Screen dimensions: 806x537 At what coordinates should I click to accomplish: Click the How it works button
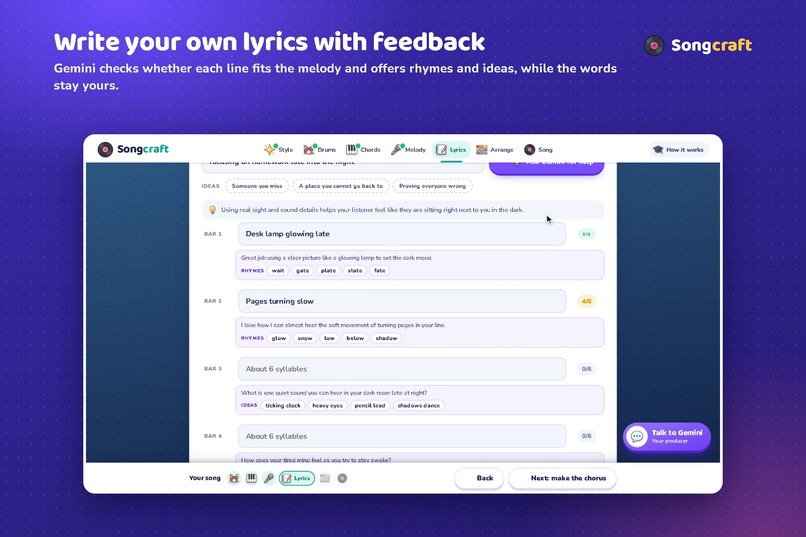point(679,150)
